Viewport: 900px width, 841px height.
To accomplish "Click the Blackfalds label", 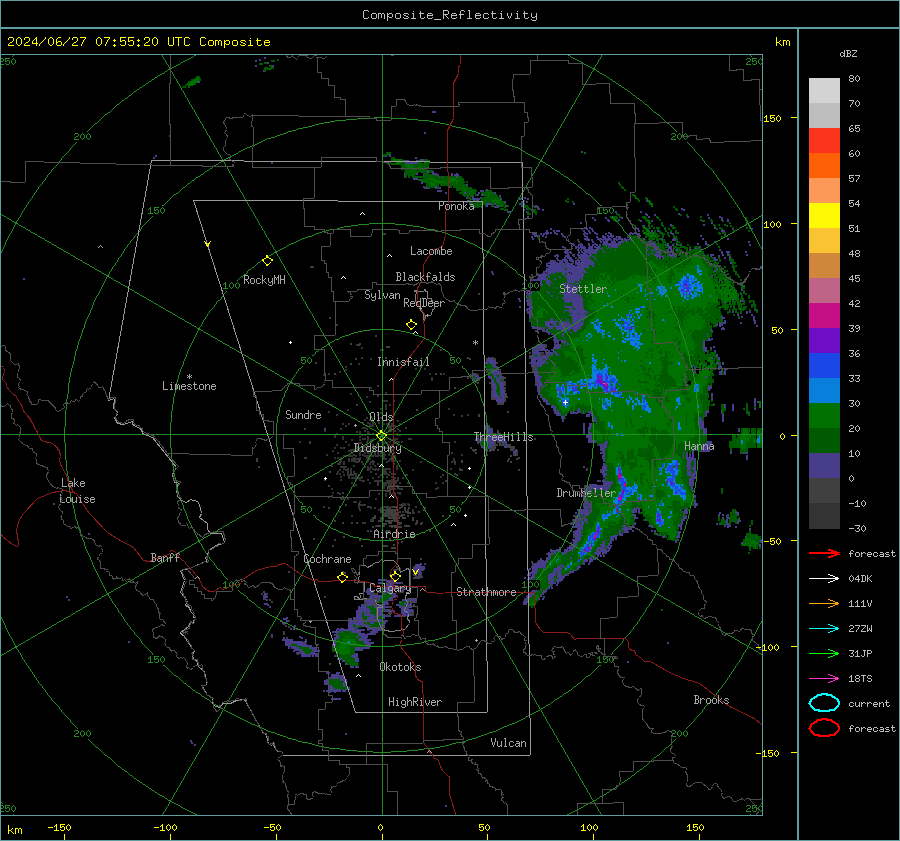I will pyautogui.click(x=425, y=277).
